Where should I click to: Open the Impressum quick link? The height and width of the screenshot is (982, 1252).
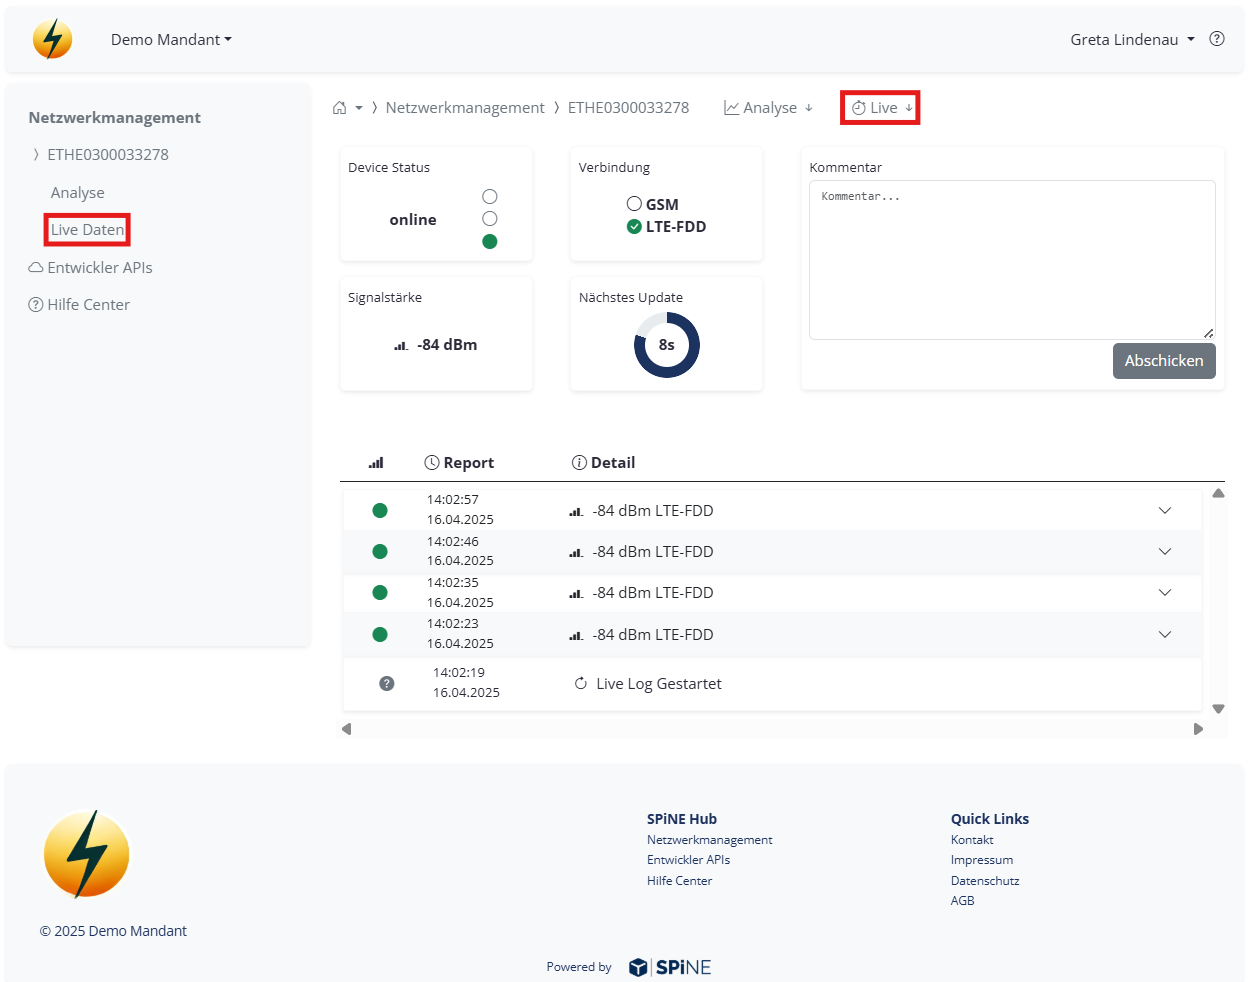[981, 860]
